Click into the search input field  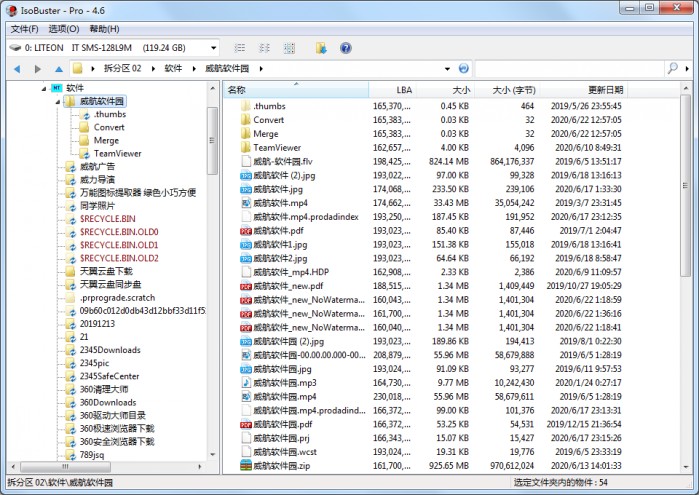tap(569, 69)
